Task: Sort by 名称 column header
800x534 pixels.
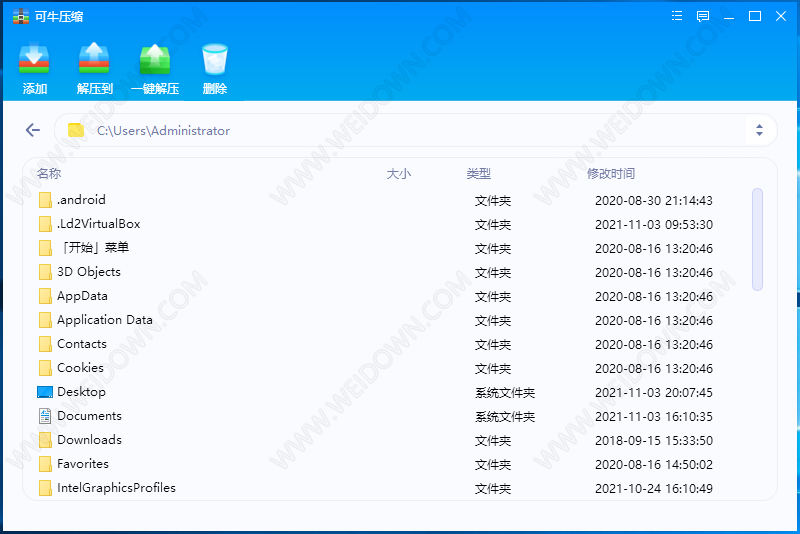Action: point(49,174)
